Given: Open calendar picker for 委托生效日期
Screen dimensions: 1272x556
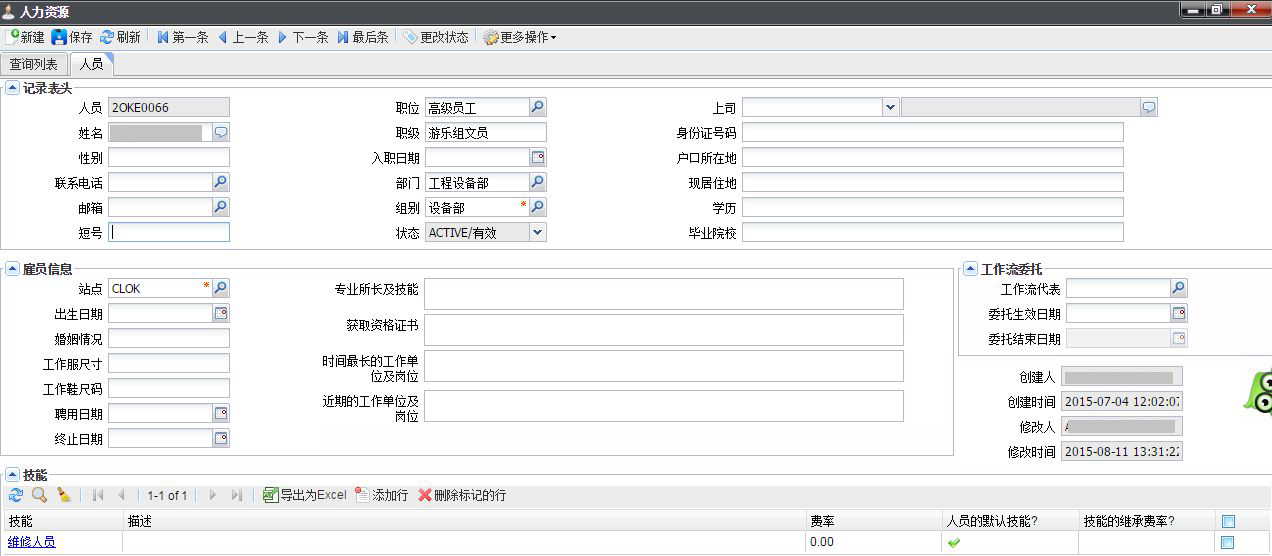Looking at the screenshot, I should pos(1179,313).
